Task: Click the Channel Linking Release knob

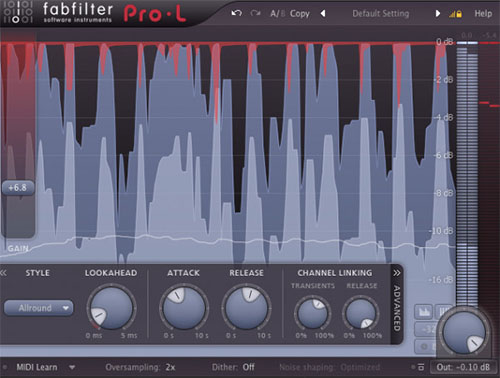Action: coord(361,313)
